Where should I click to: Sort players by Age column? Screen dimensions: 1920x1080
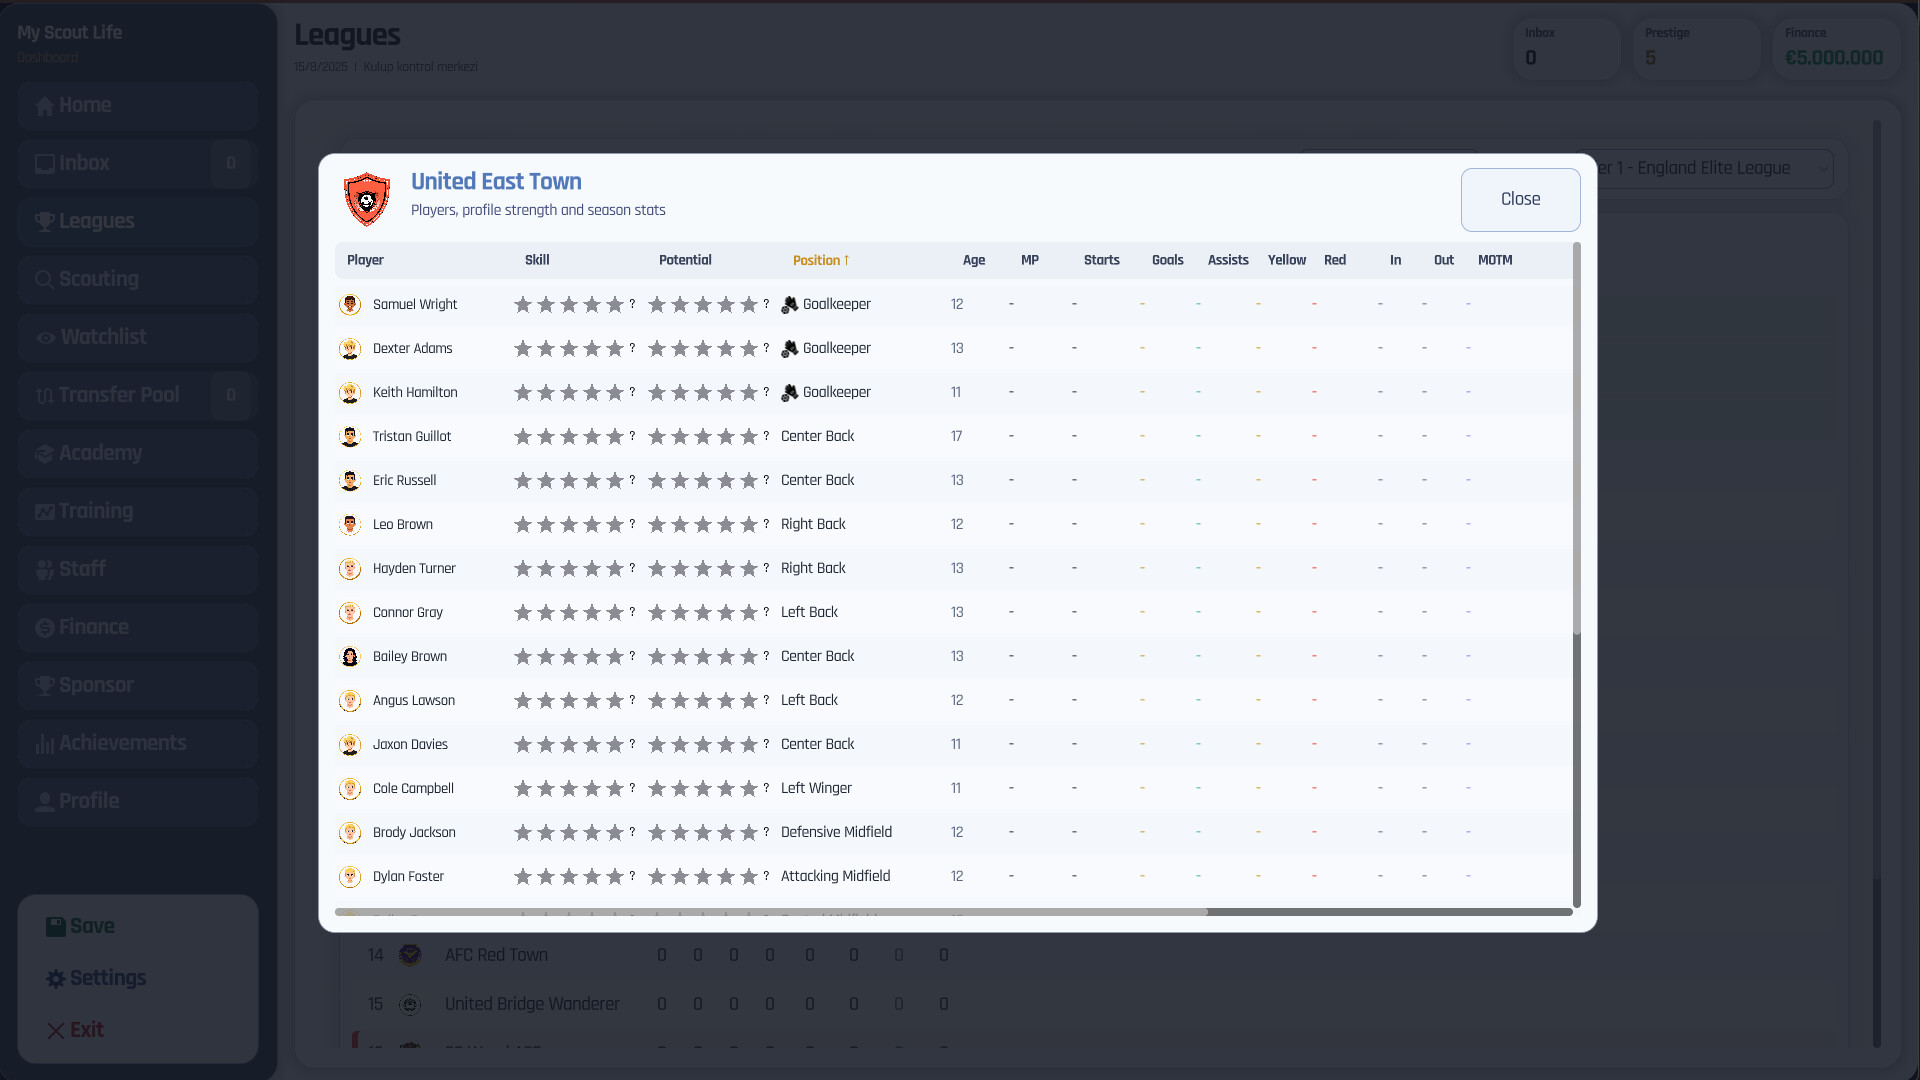(973, 261)
